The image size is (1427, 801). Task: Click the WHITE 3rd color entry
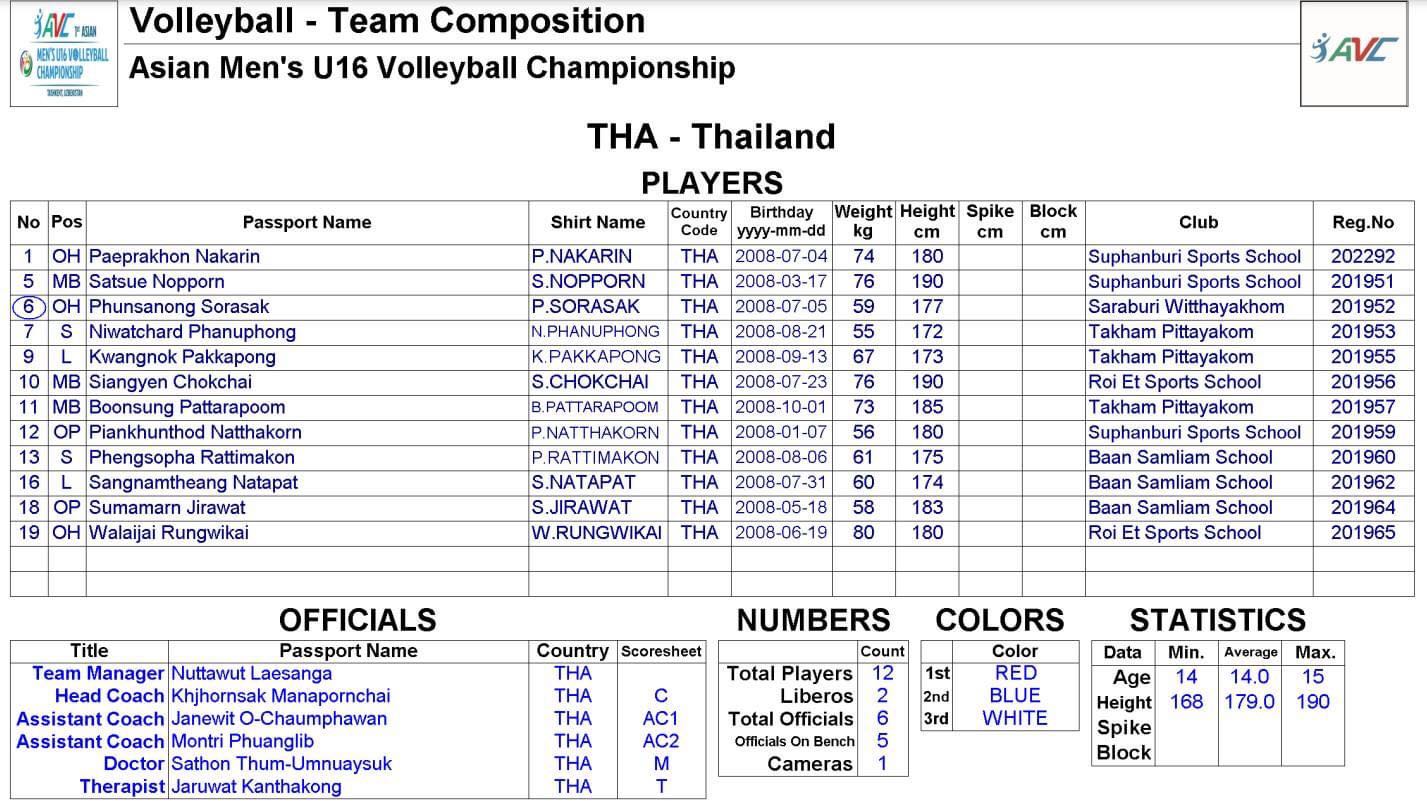coord(1015,718)
